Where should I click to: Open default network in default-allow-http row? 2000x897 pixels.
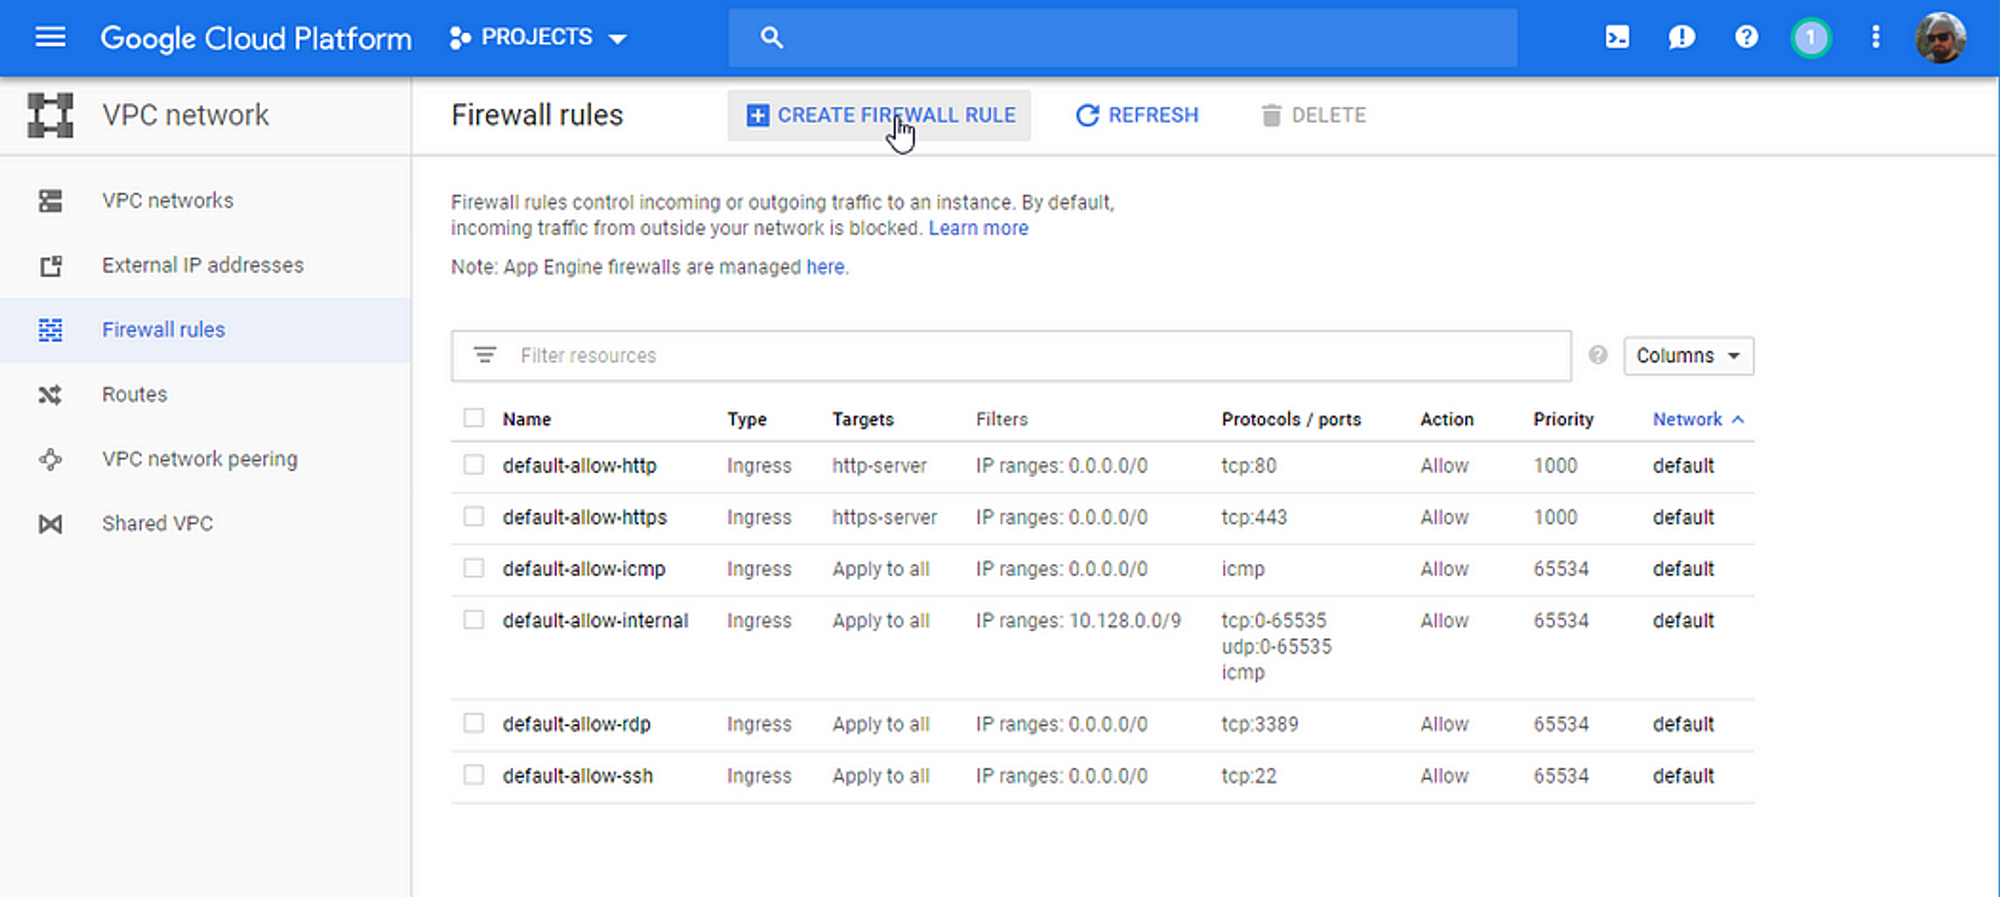[x=1683, y=466]
